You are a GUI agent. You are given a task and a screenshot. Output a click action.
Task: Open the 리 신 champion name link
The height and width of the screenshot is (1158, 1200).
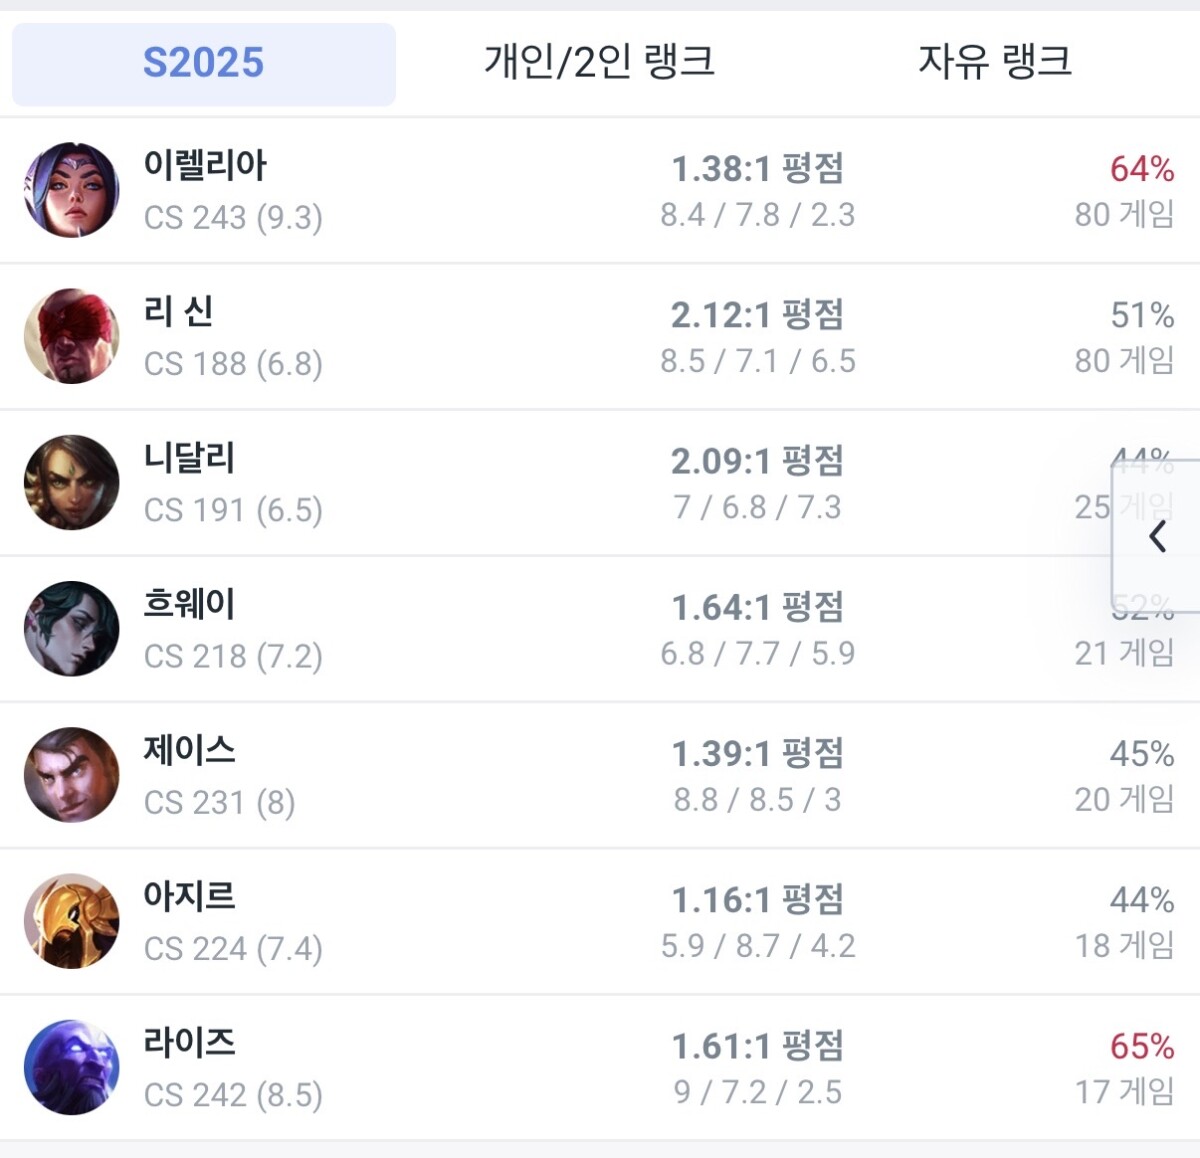tap(178, 312)
